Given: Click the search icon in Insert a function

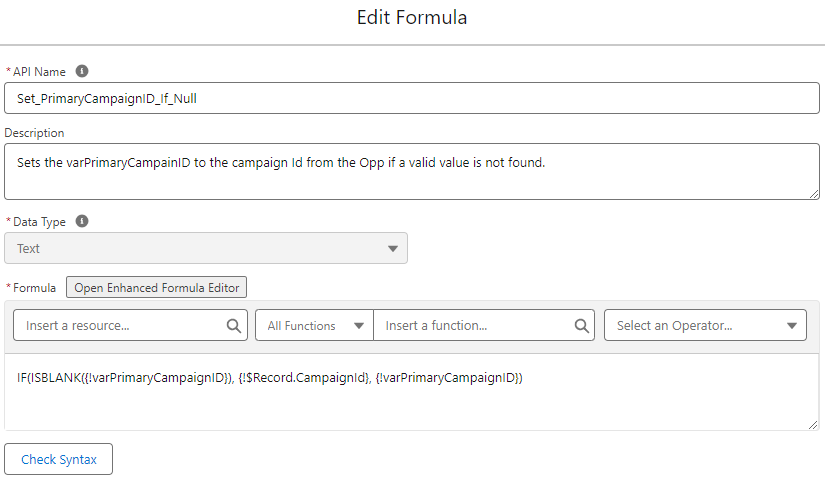Looking at the screenshot, I should [581, 326].
